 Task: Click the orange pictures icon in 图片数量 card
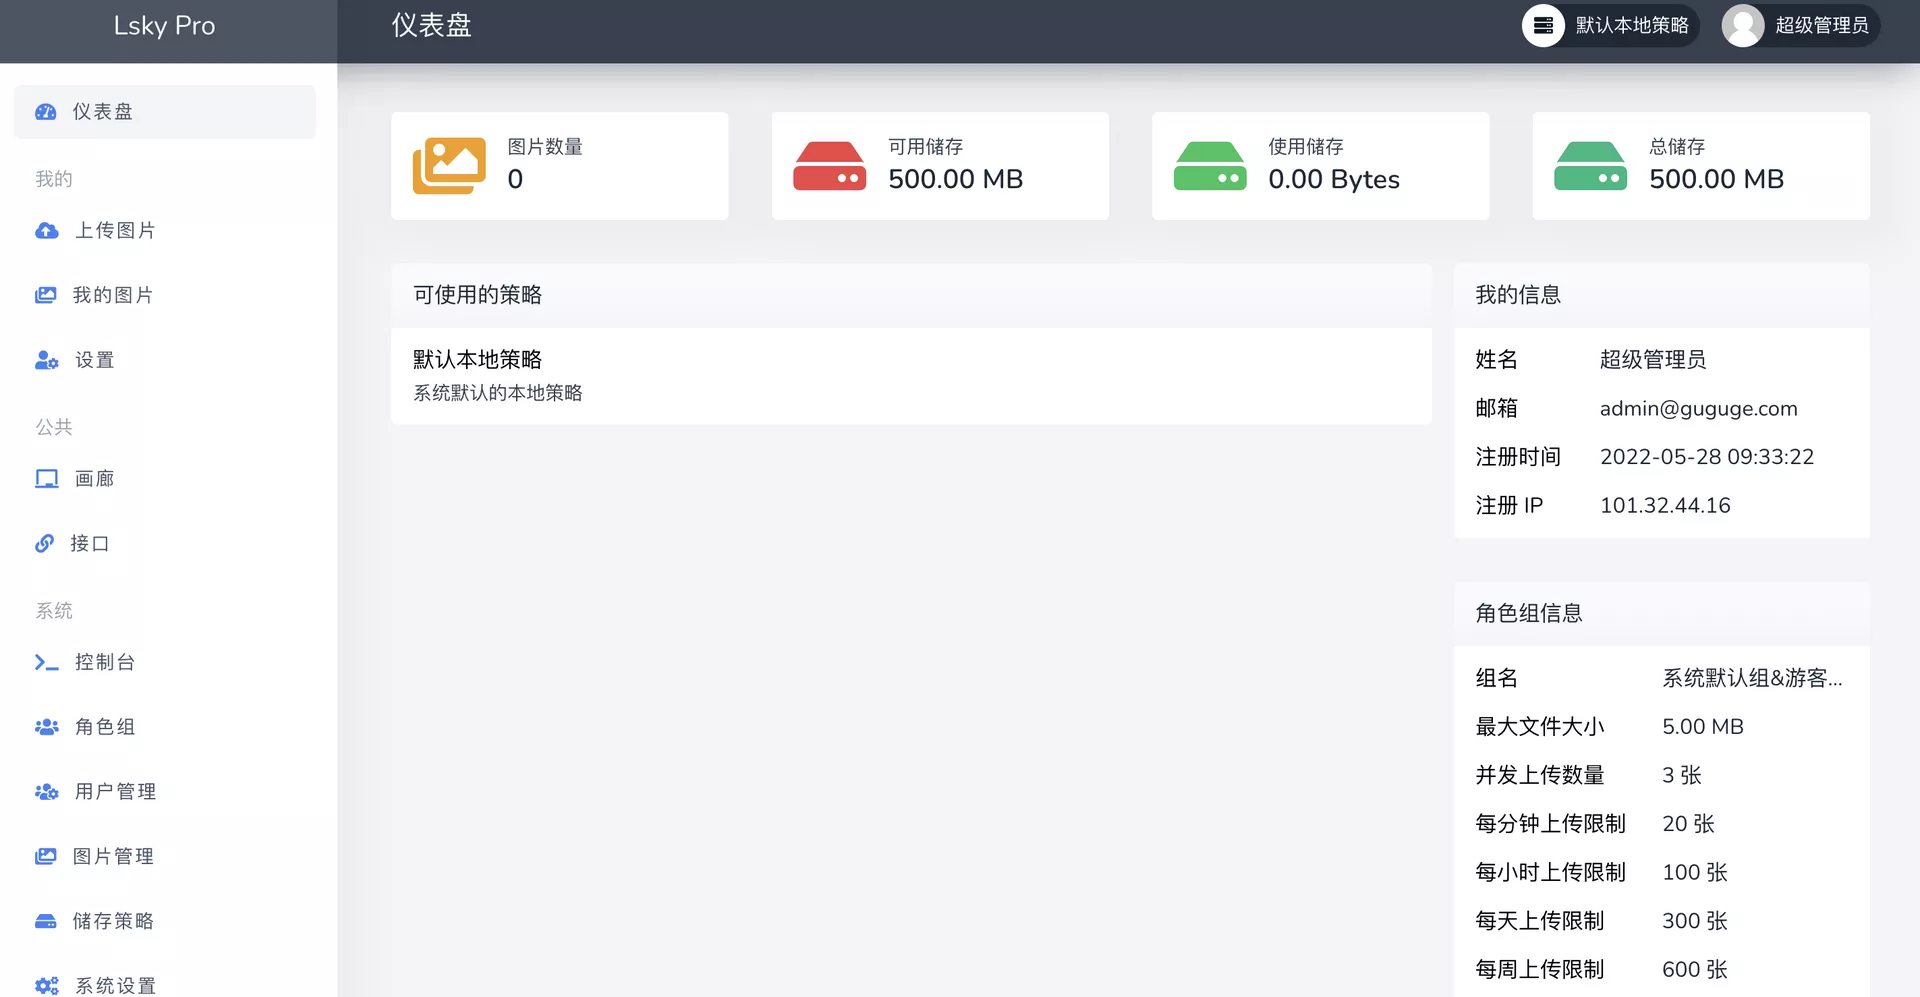click(450, 166)
